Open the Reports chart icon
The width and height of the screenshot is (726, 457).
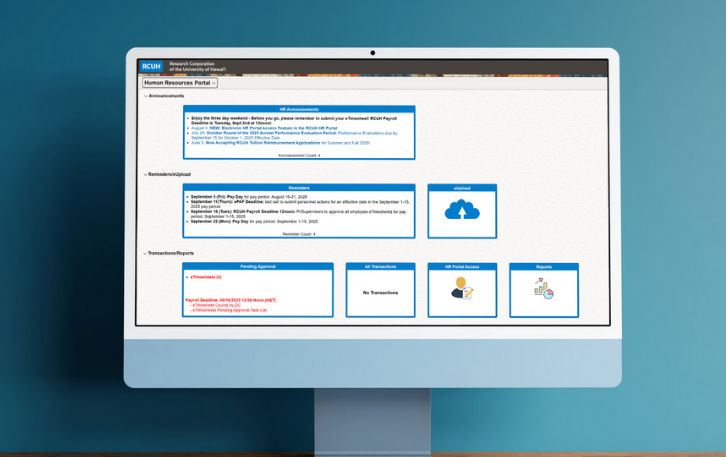click(544, 288)
